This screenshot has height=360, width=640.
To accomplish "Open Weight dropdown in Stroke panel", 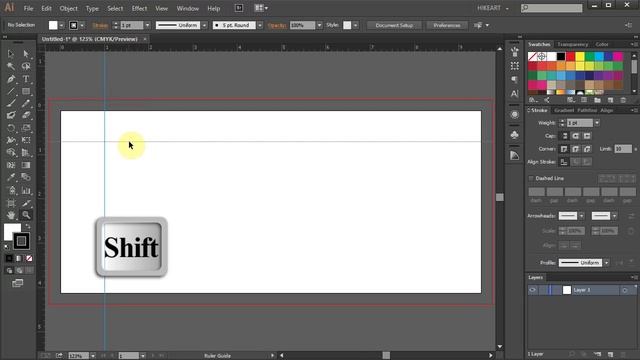I will pyautogui.click(x=597, y=123).
